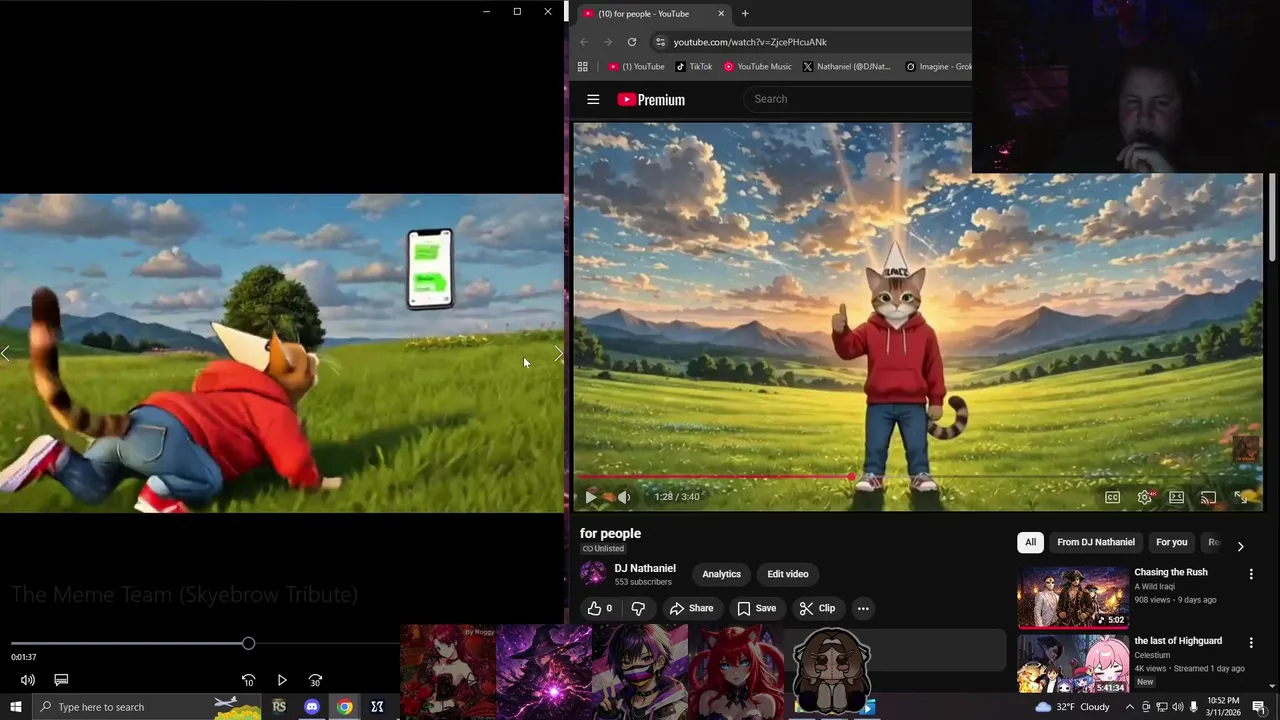Reload the Chrome page
Viewport: 1280px width, 720px height.
tap(632, 42)
